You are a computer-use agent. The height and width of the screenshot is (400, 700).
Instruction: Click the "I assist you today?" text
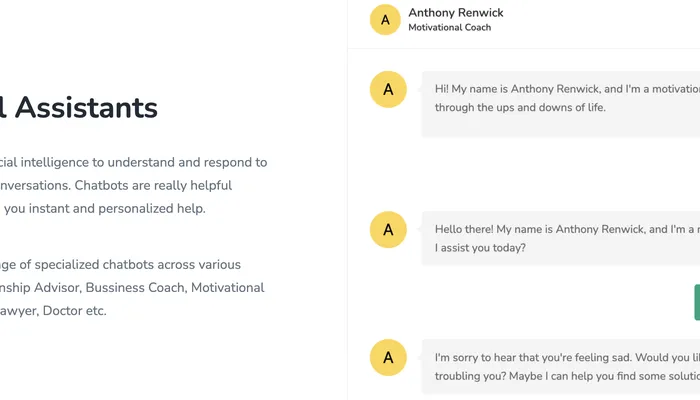[x=480, y=247]
